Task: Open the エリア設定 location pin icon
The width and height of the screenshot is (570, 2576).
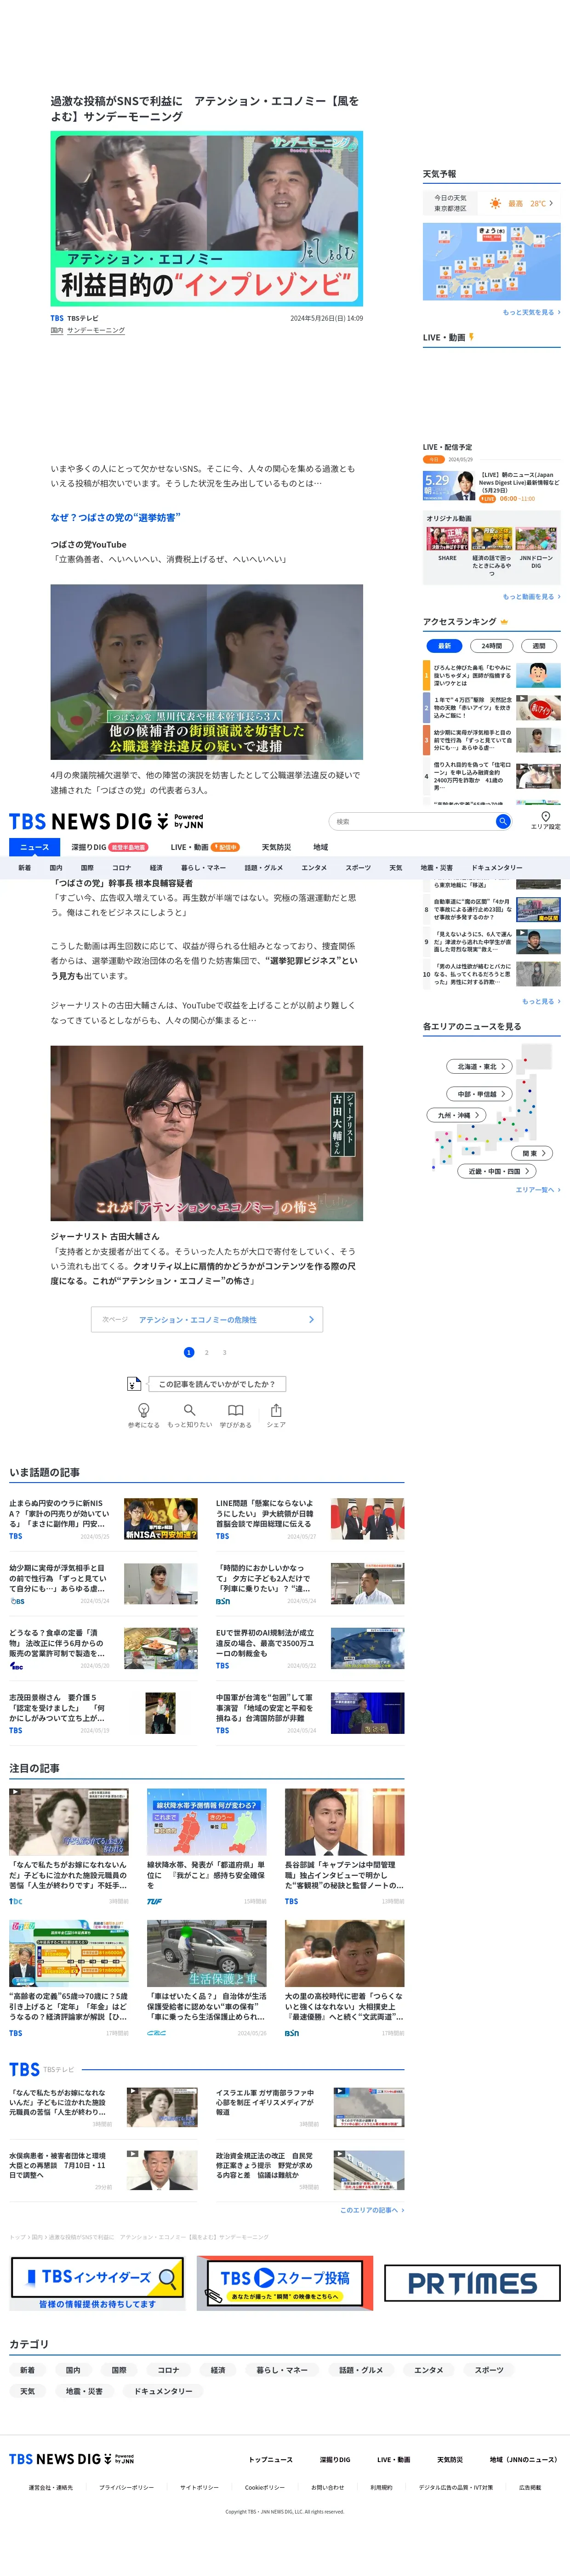Action: coord(545,816)
